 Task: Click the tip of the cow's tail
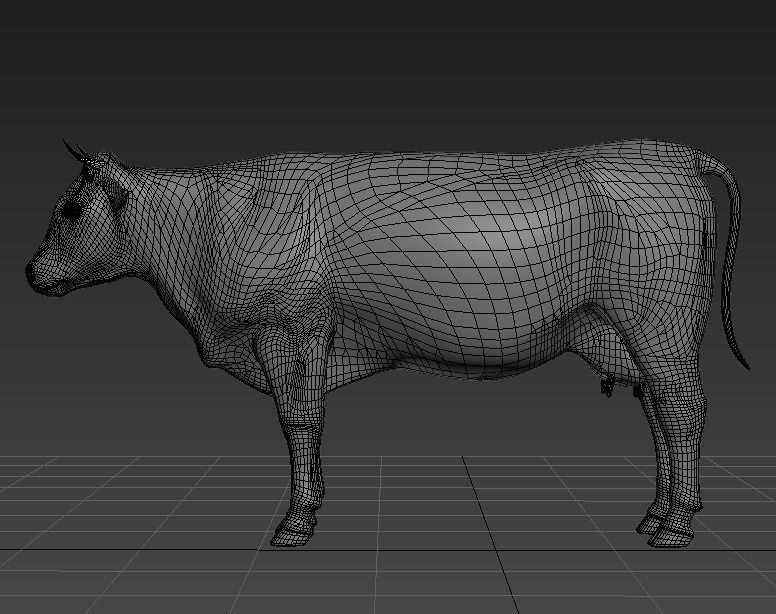(746, 364)
